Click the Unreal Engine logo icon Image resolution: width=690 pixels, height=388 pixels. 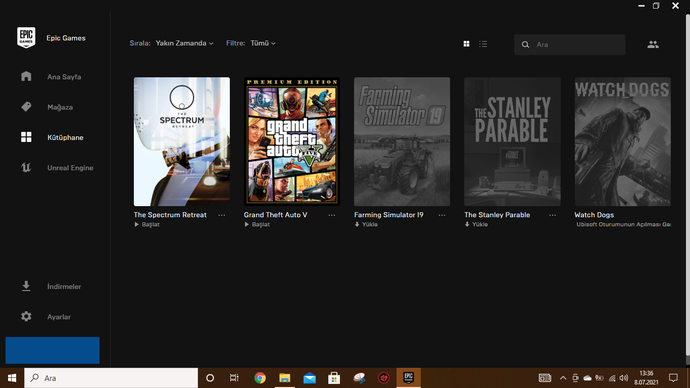click(x=26, y=167)
